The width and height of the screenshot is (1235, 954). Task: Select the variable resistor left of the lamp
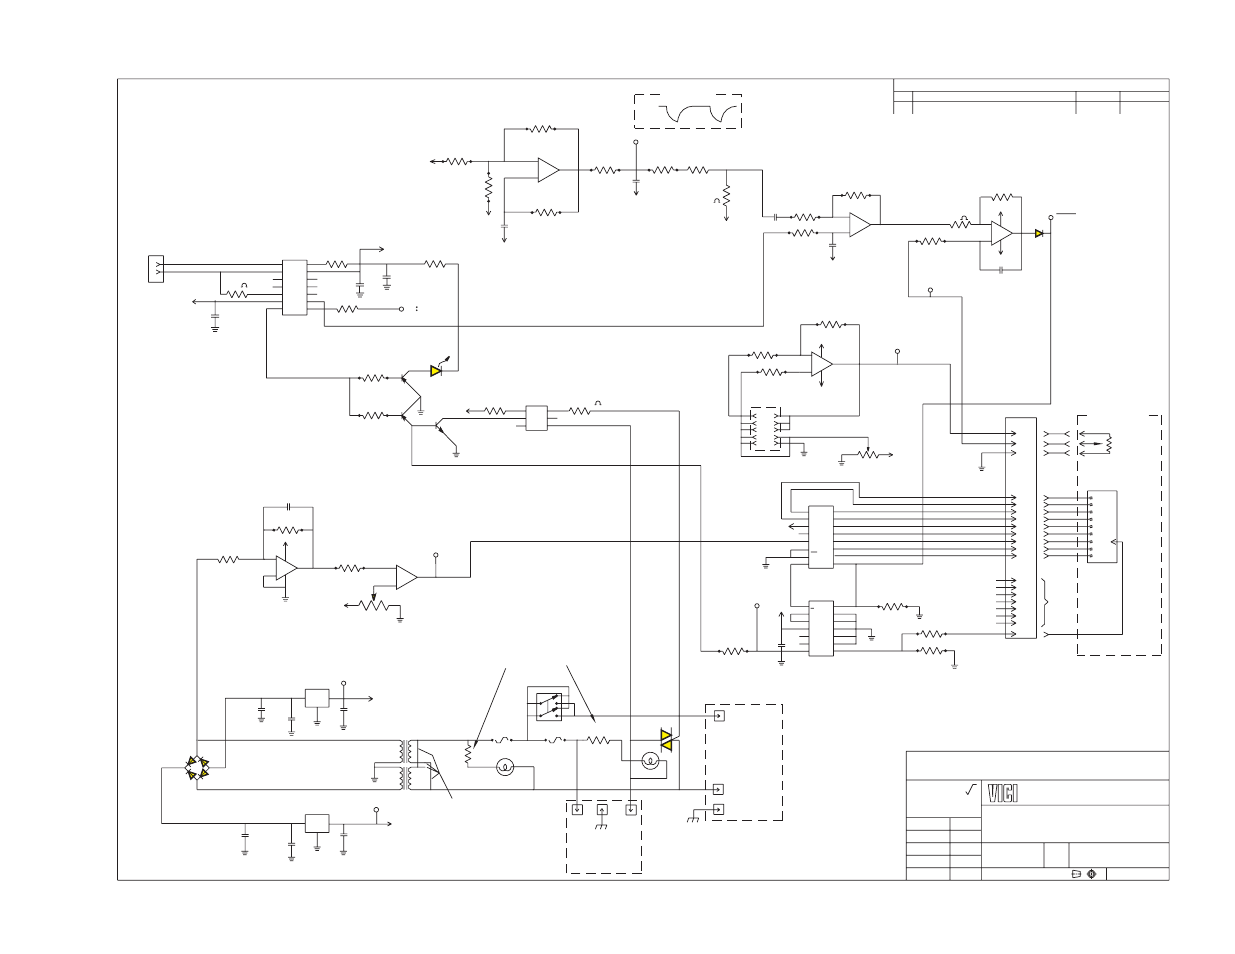[468, 755]
